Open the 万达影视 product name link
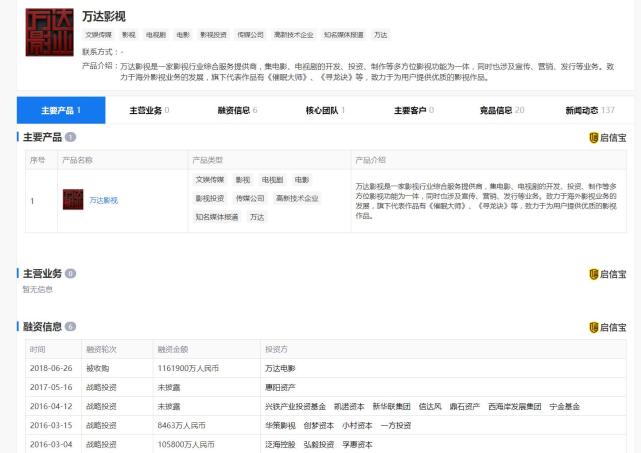The image size is (641, 453). 103,200
